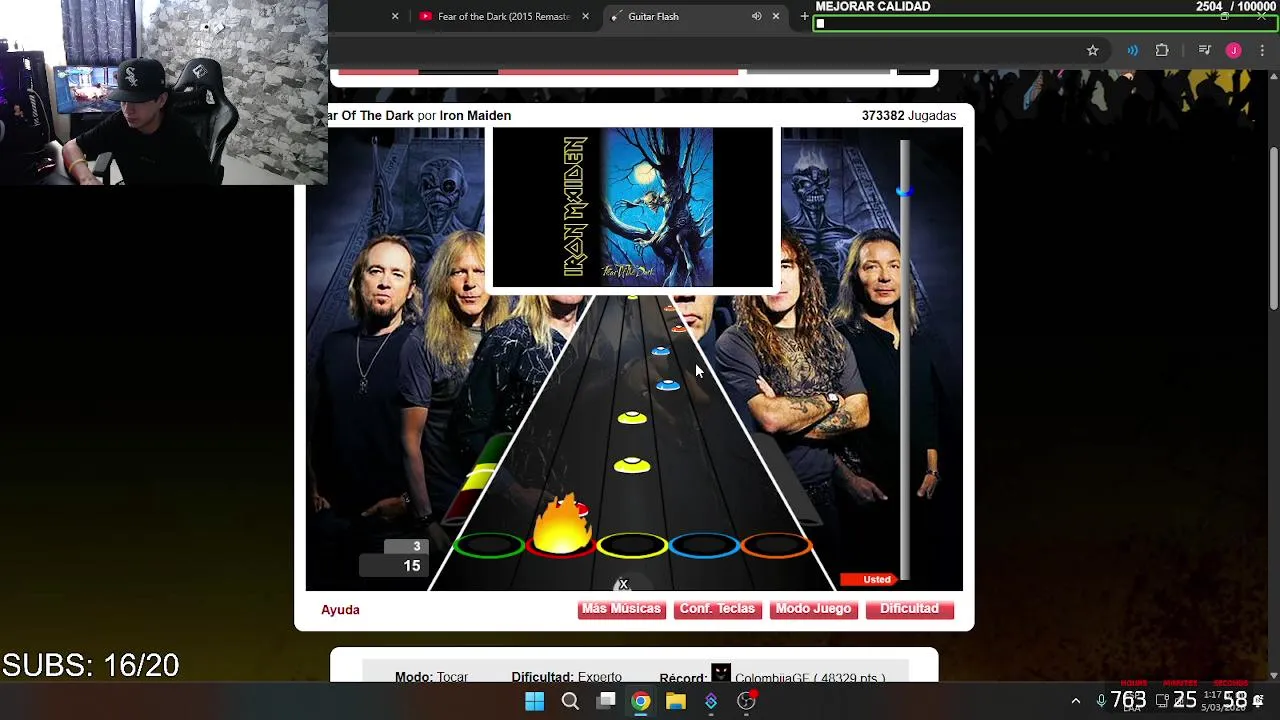The image size is (1280, 720).
Task: Open Google Chrome from the taskbar
Action: coord(641,701)
